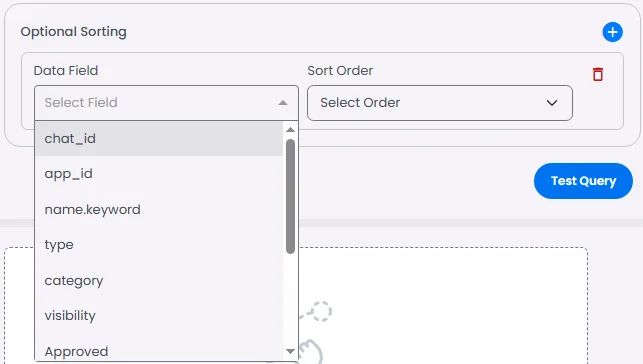Pick category from the dropdown list
Image resolution: width=643 pixels, height=364 pixels.
[159, 280]
